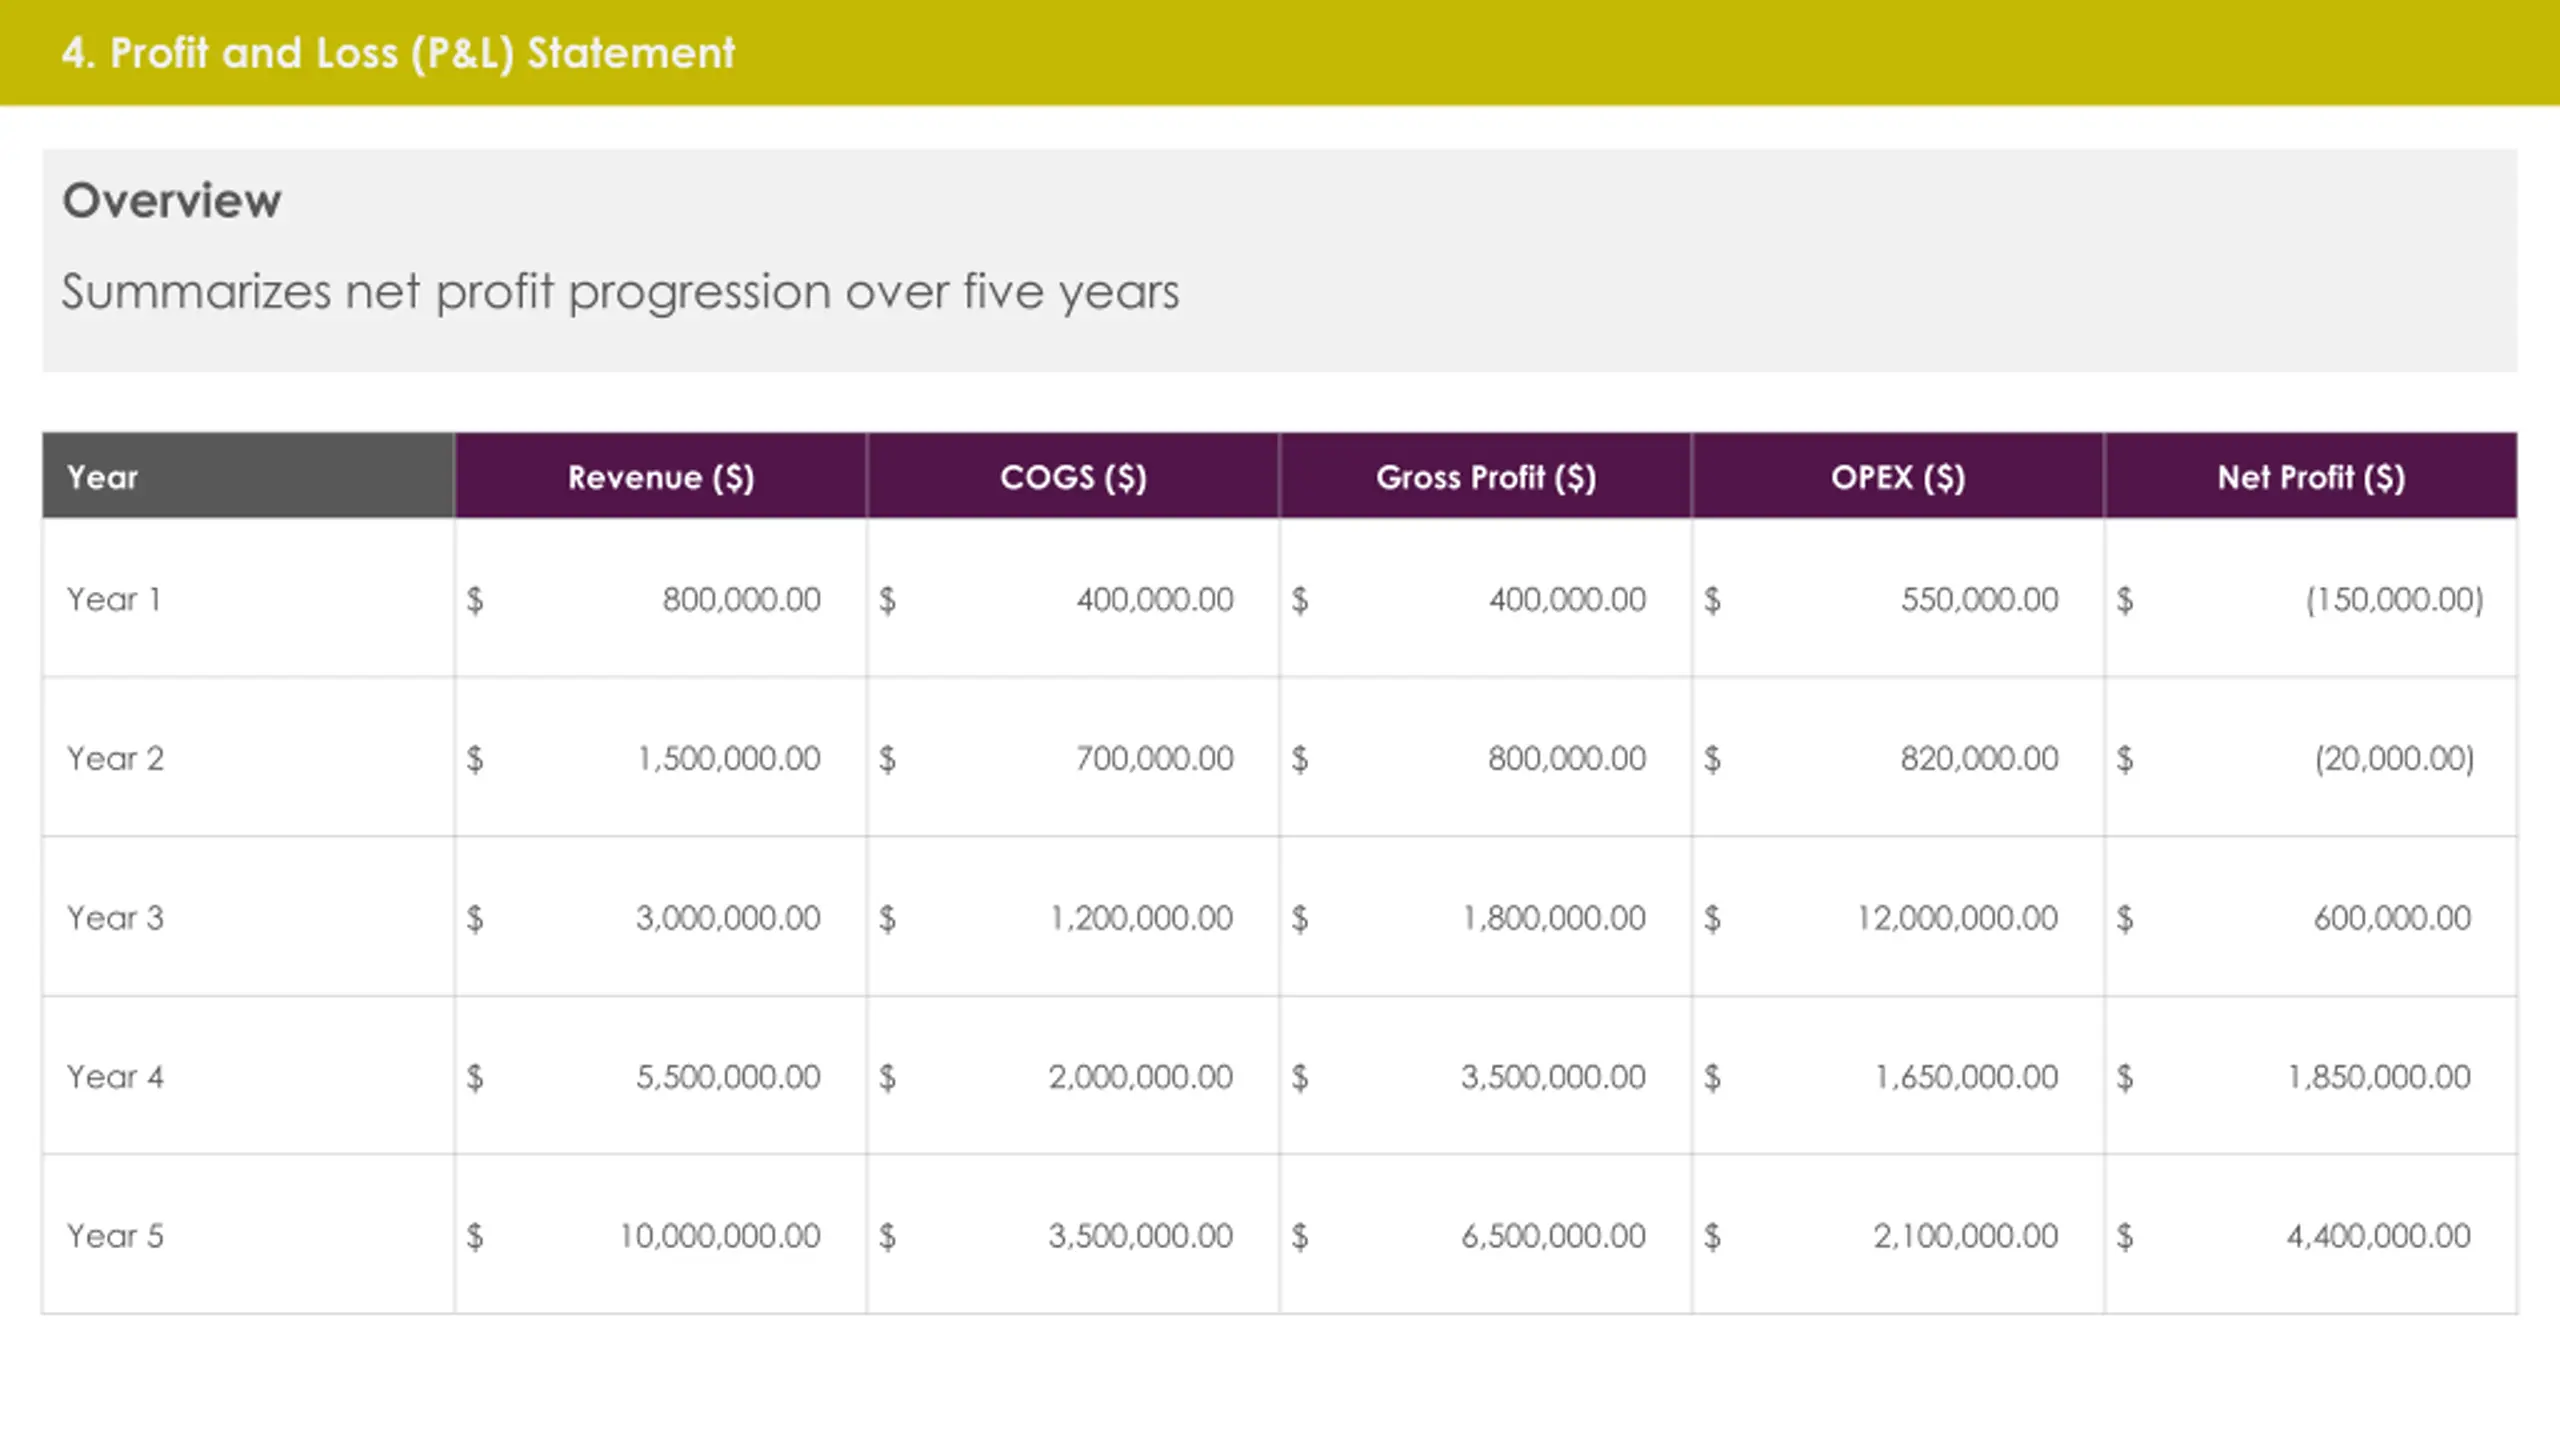The width and height of the screenshot is (2560, 1440).
Task: Click the Year 4 net profit 1,850,000.00
Action: pyautogui.click(x=2379, y=1076)
